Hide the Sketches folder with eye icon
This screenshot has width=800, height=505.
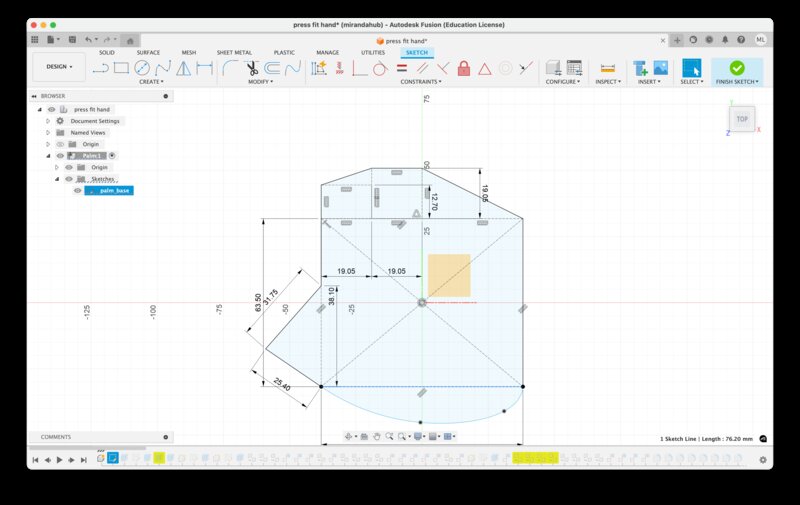click(69, 179)
